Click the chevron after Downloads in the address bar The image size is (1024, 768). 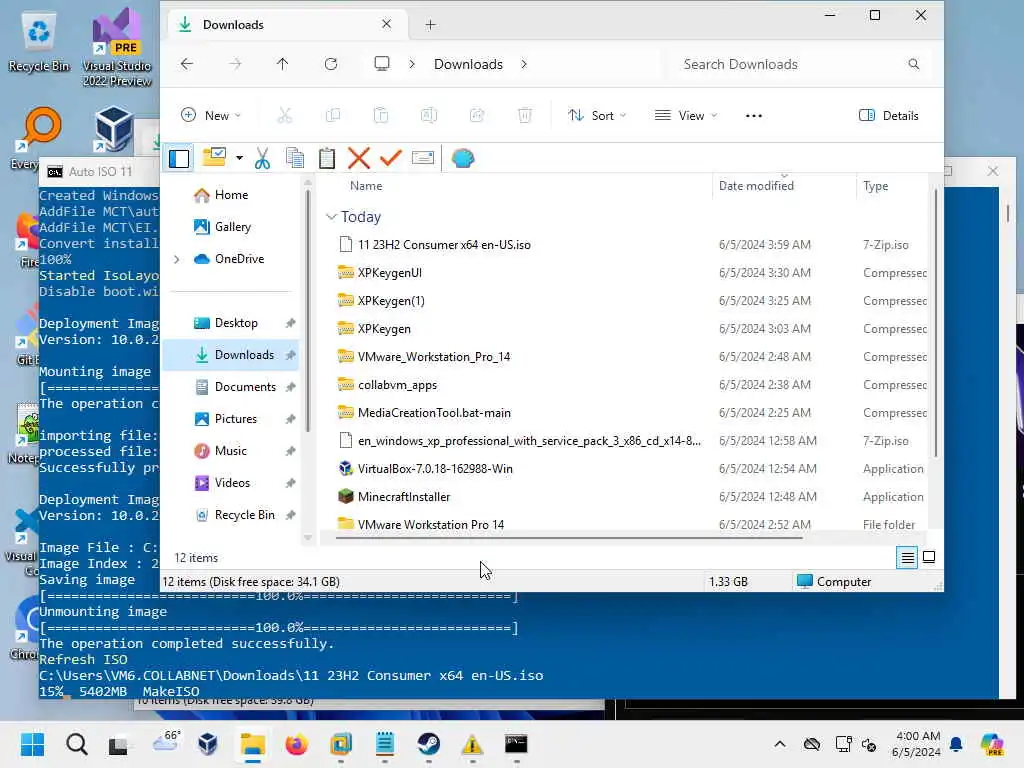pos(524,64)
